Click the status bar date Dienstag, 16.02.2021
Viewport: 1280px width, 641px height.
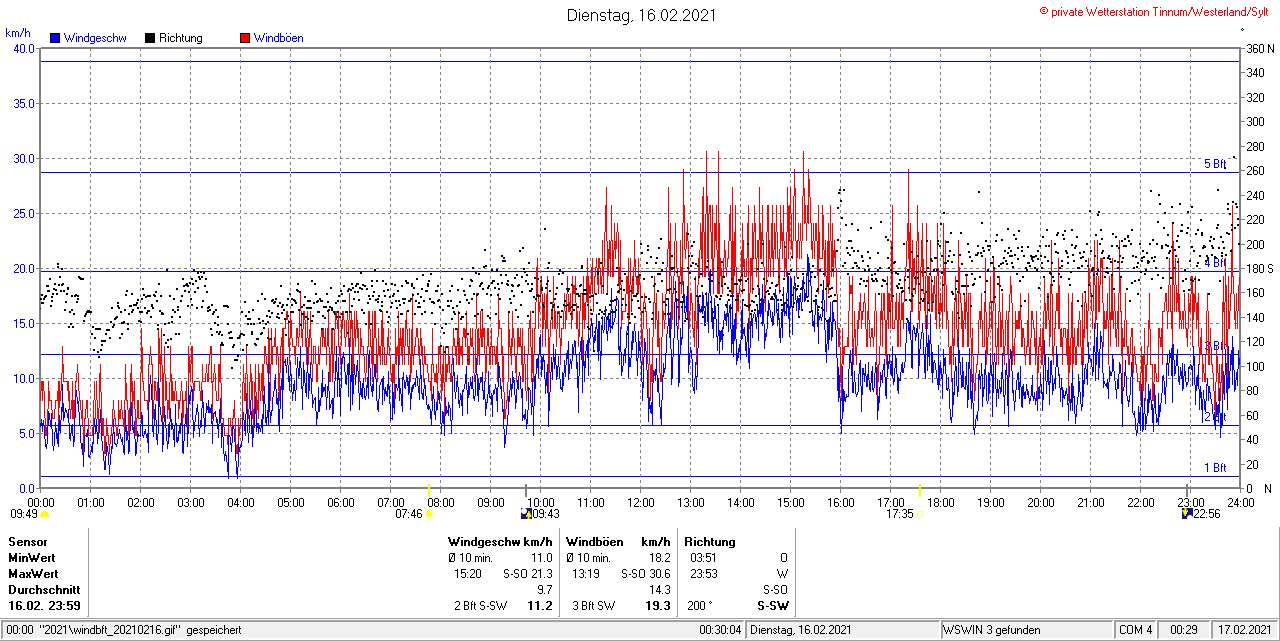pos(800,630)
